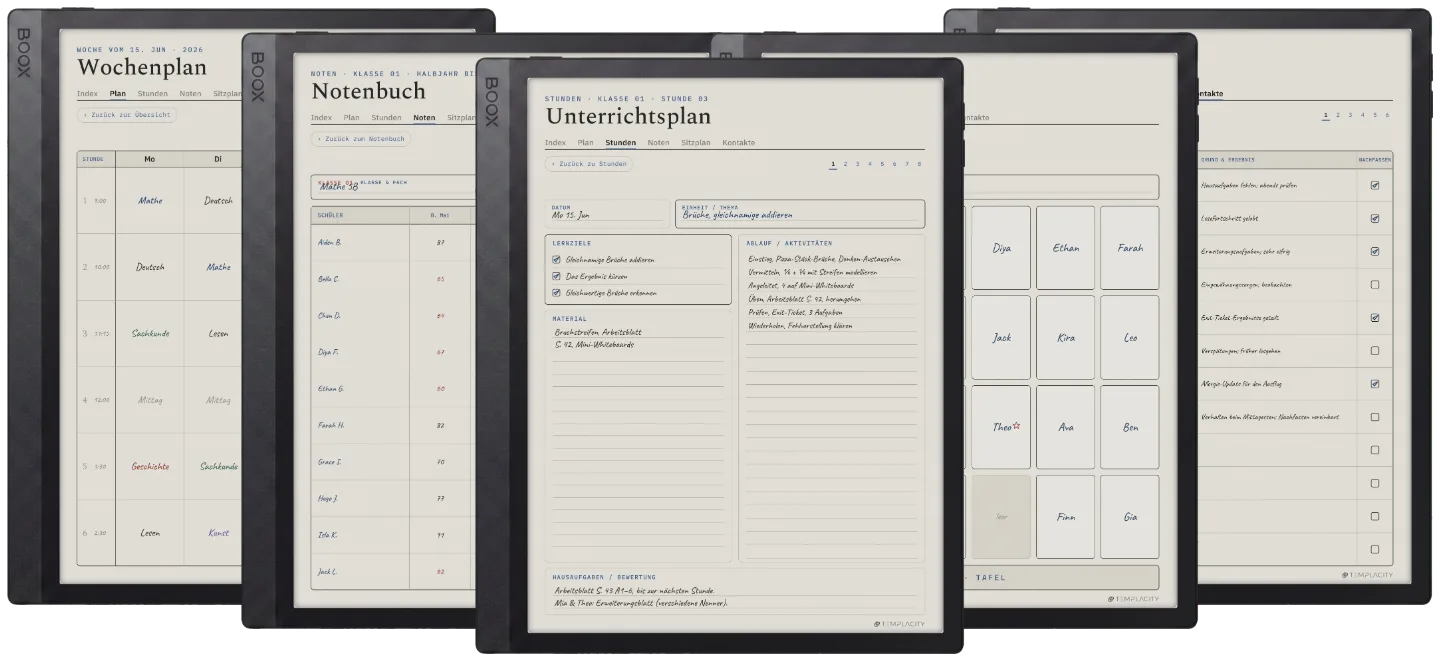Uncheck Nachfassen for 'Erweiterungsaufgaben; sehr eifrig' row
The image size is (1440, 661).
click(1374, 251)
